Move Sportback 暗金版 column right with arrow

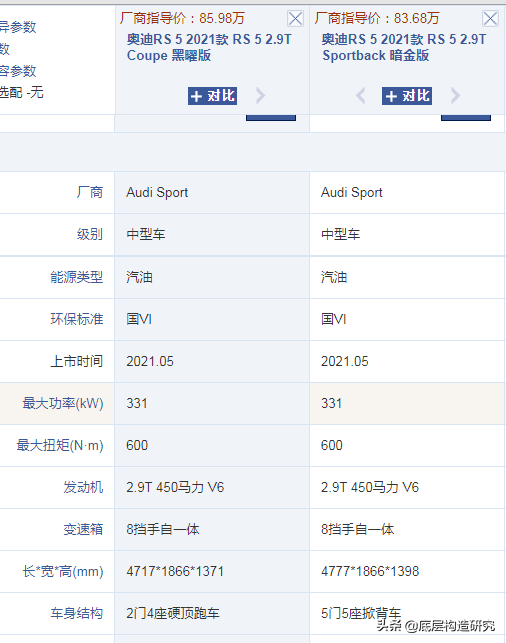[x=455, y=96]
